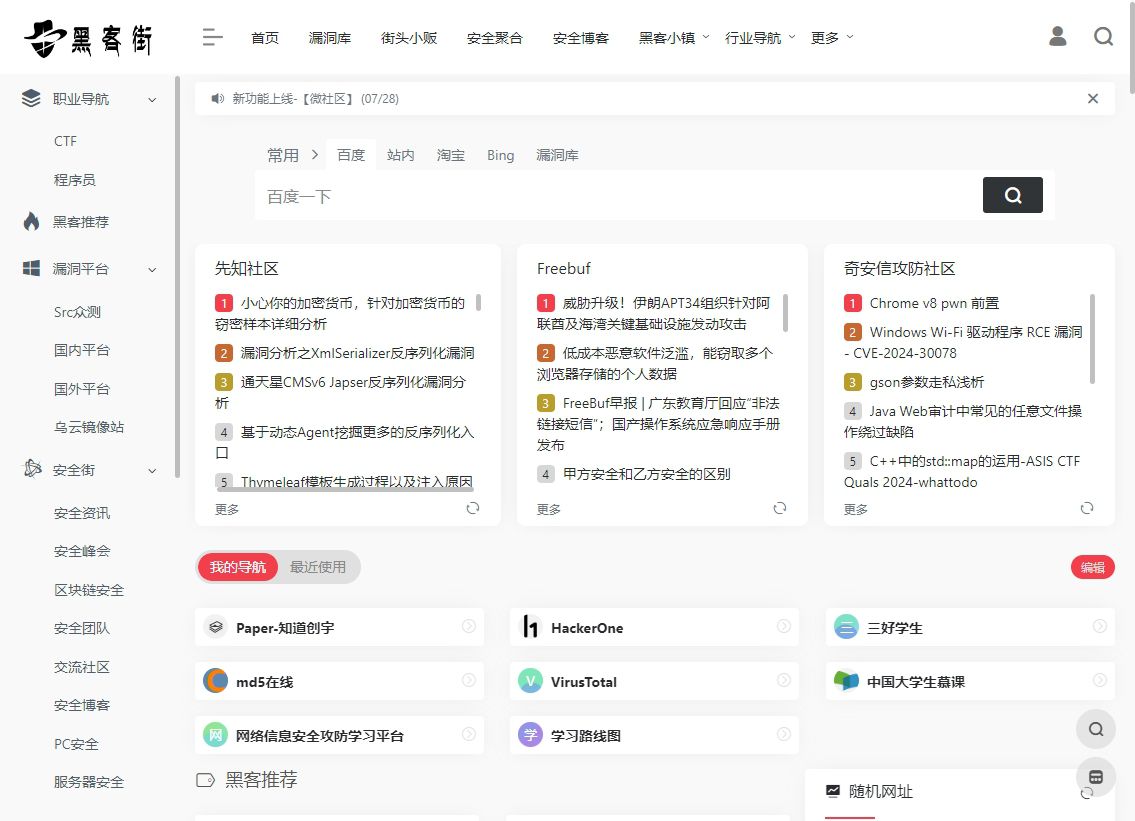
Task: Switch to 我的导航 view
Action: [237, 567]
